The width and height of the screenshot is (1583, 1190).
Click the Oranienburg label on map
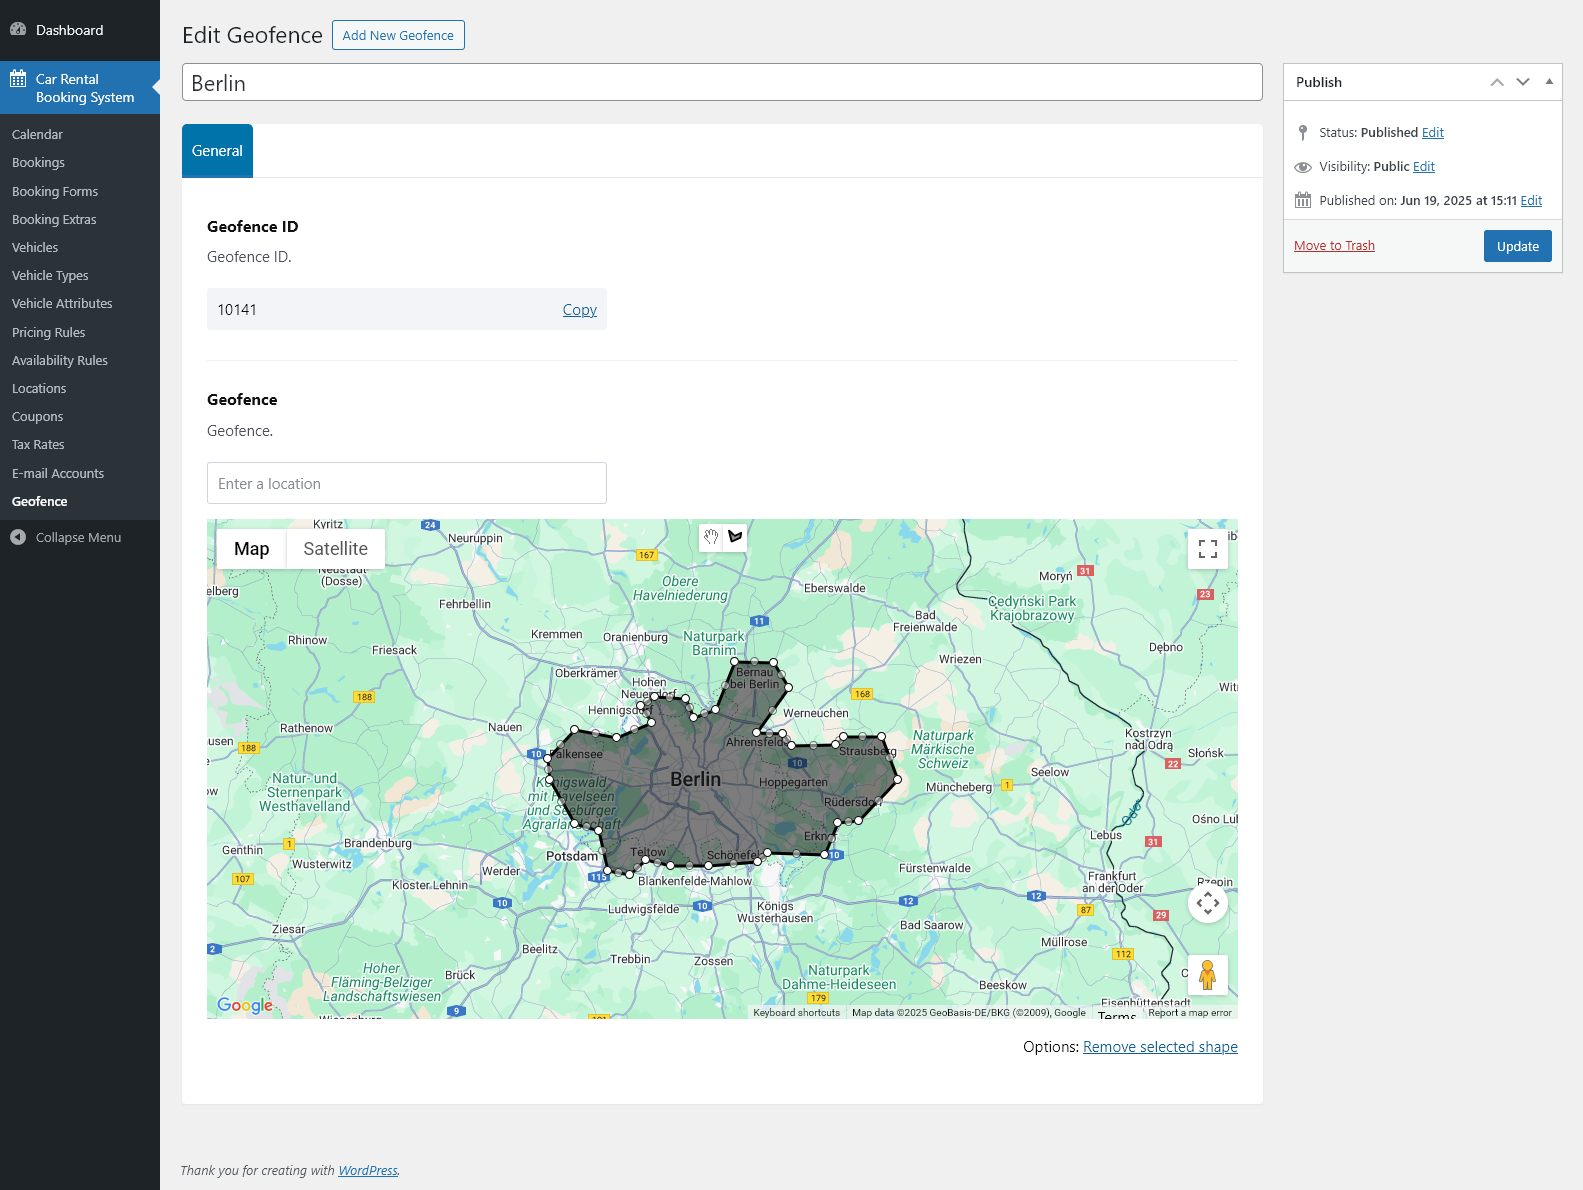(635, 637)
